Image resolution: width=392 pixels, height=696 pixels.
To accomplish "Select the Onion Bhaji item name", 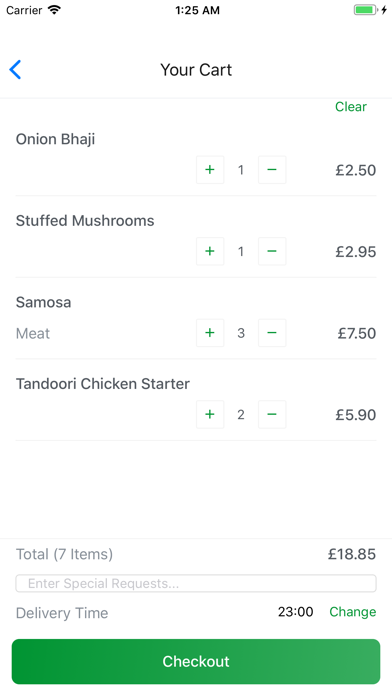I will click(x=55, y=139).
